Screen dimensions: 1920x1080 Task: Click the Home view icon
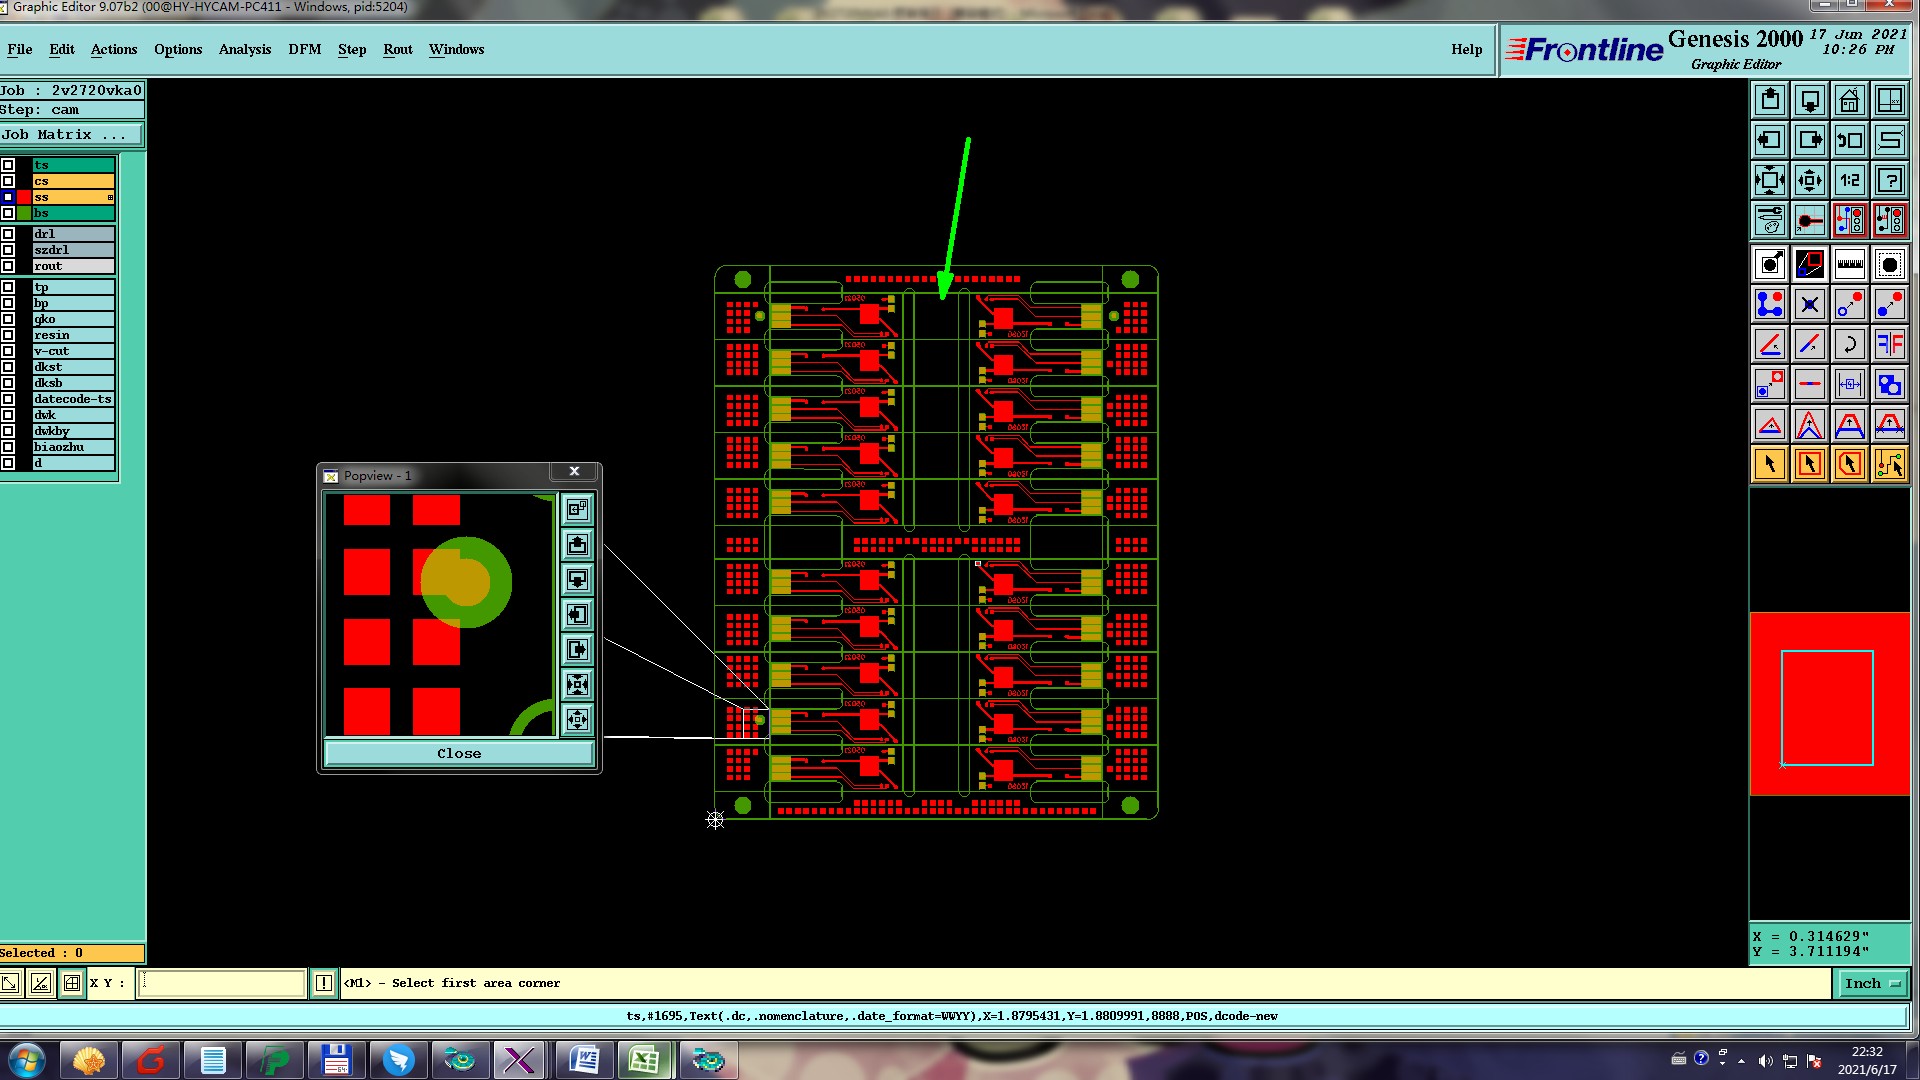1849,100
